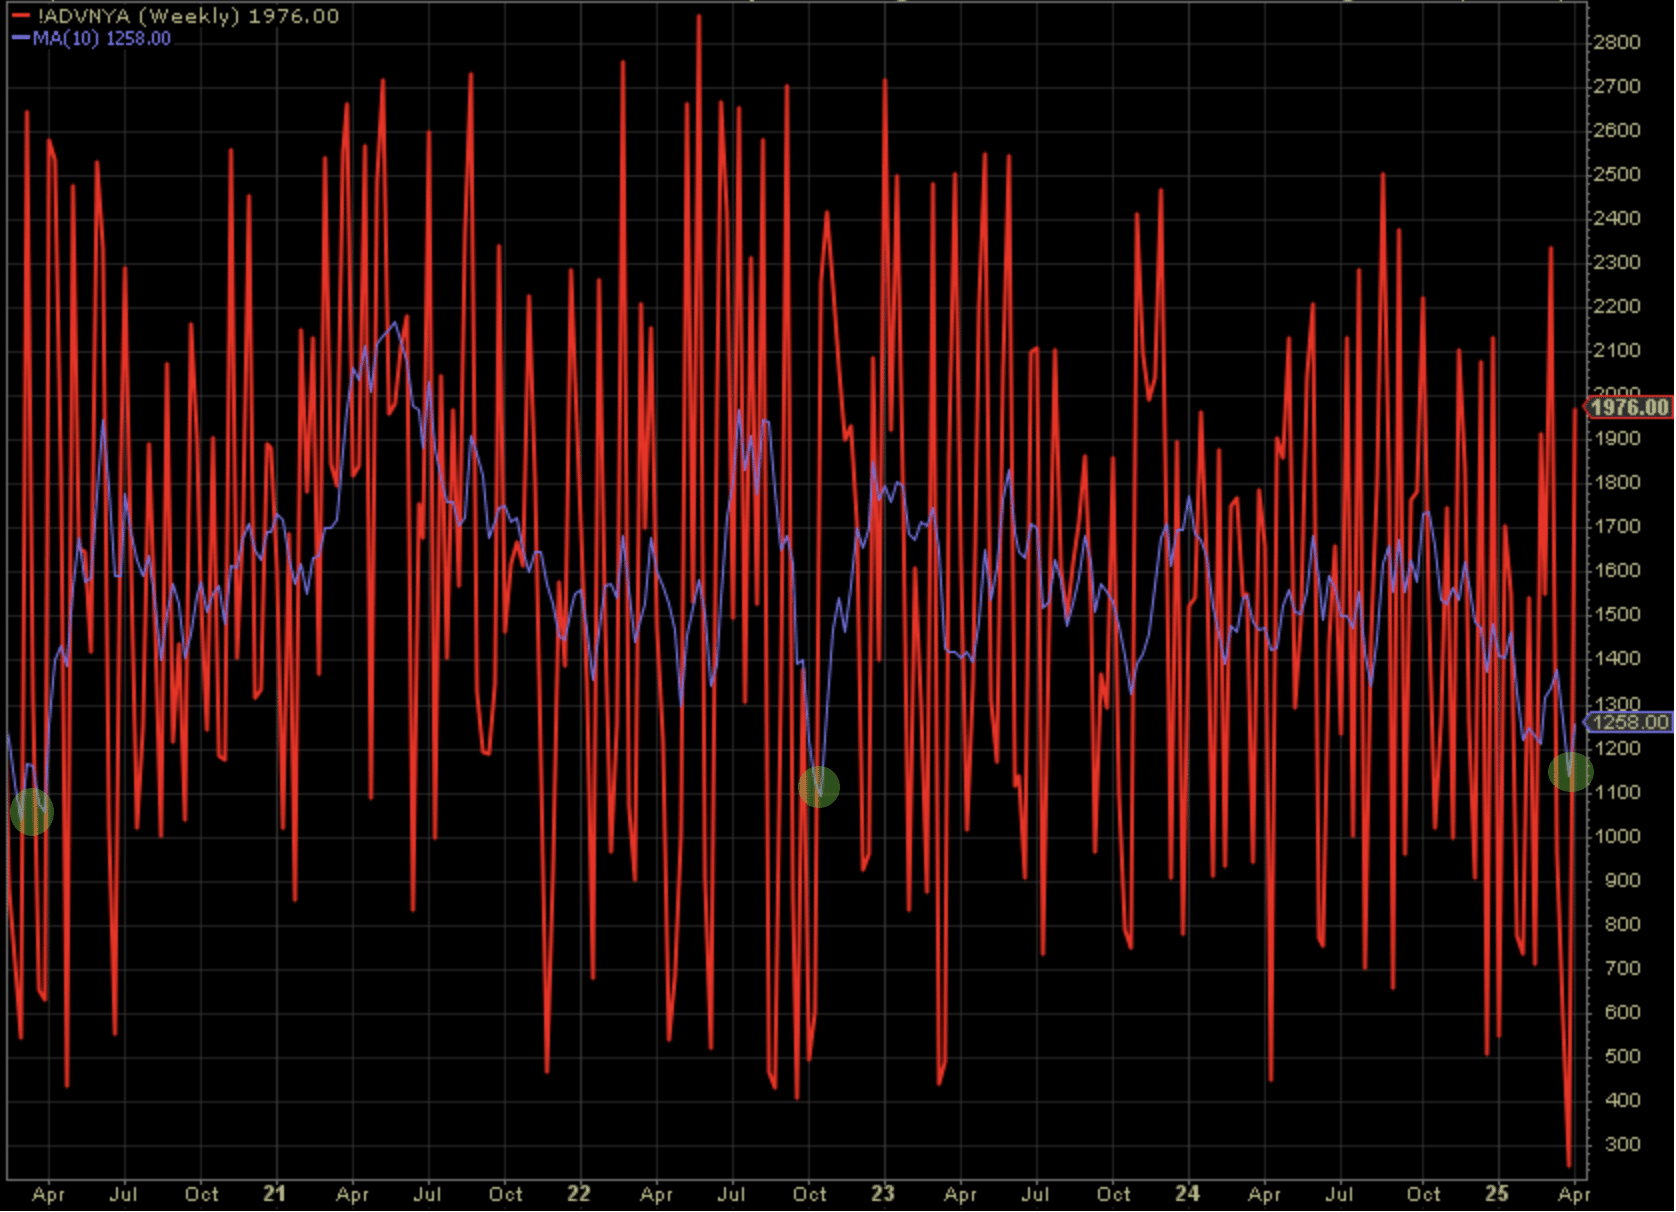Click the rightmost green circle marker

pos(1570,772)
